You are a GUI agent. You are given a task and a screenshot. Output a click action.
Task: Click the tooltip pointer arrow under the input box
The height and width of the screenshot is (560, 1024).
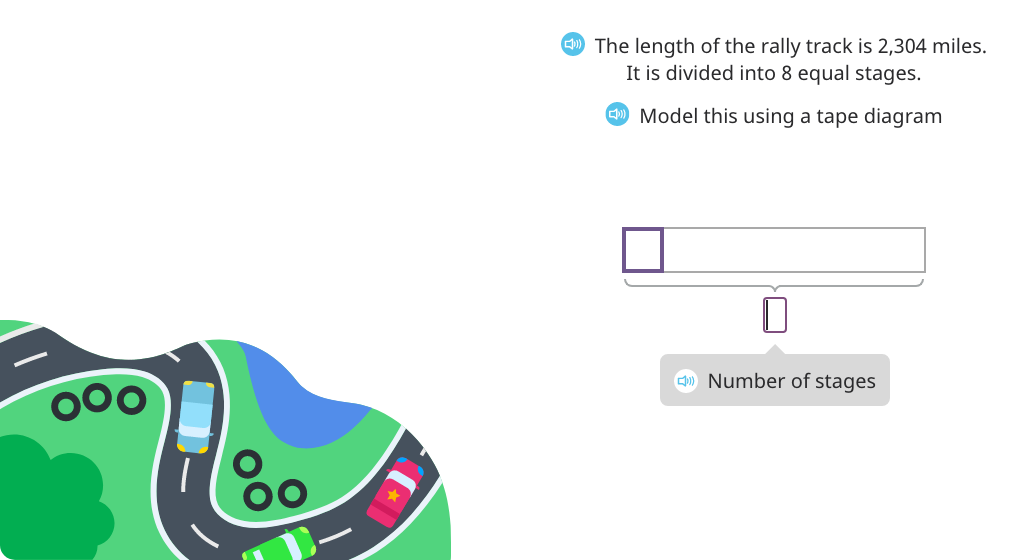tap(775, 349)
